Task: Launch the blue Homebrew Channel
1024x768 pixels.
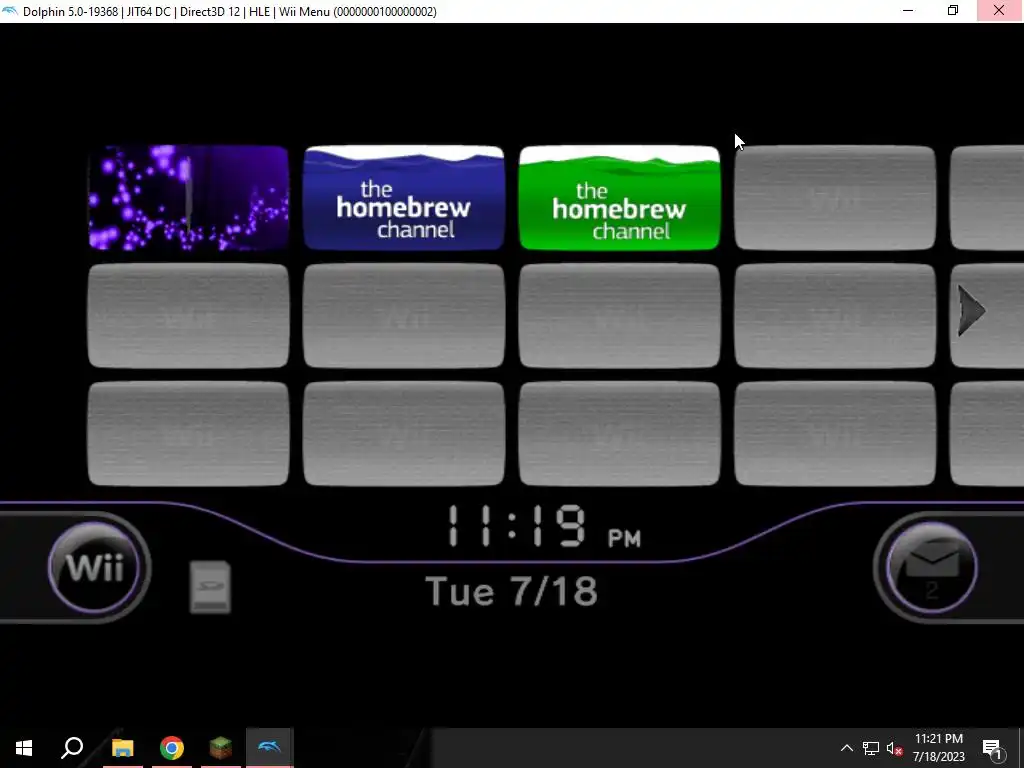Action: pyautogui.click(x=404, y=198)
